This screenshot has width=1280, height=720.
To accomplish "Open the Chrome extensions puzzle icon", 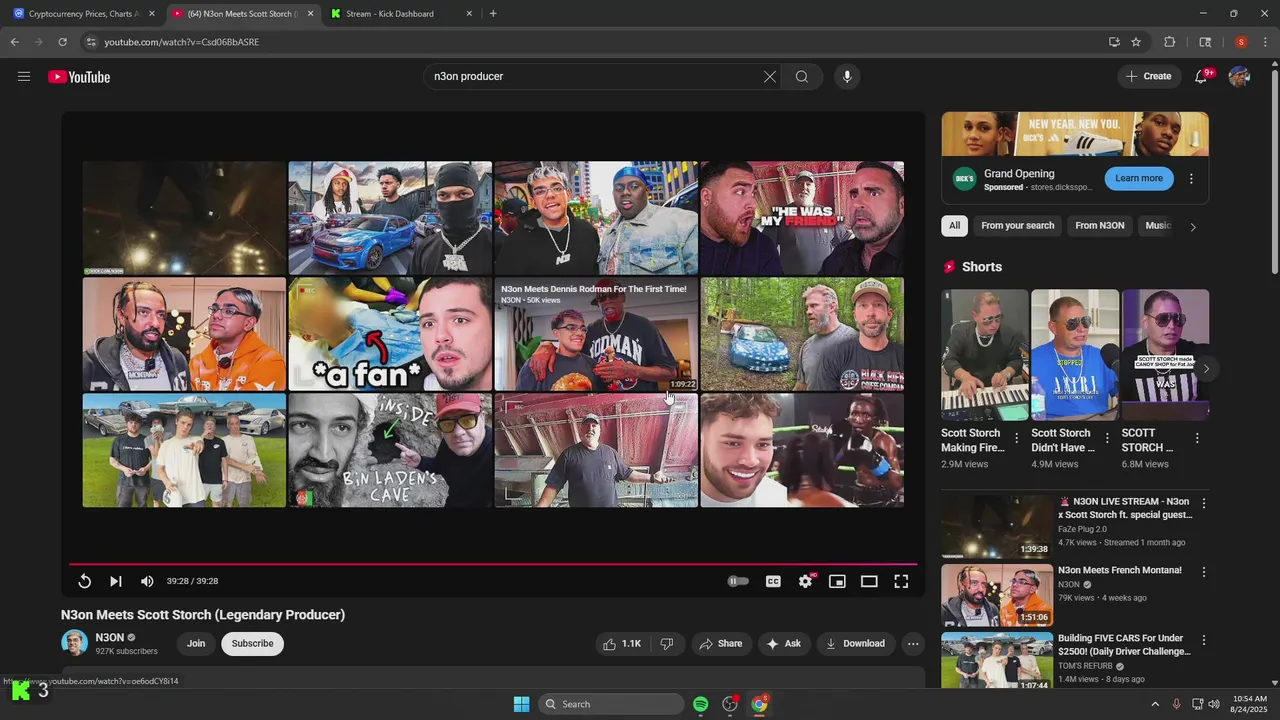I will point(1169,42).
